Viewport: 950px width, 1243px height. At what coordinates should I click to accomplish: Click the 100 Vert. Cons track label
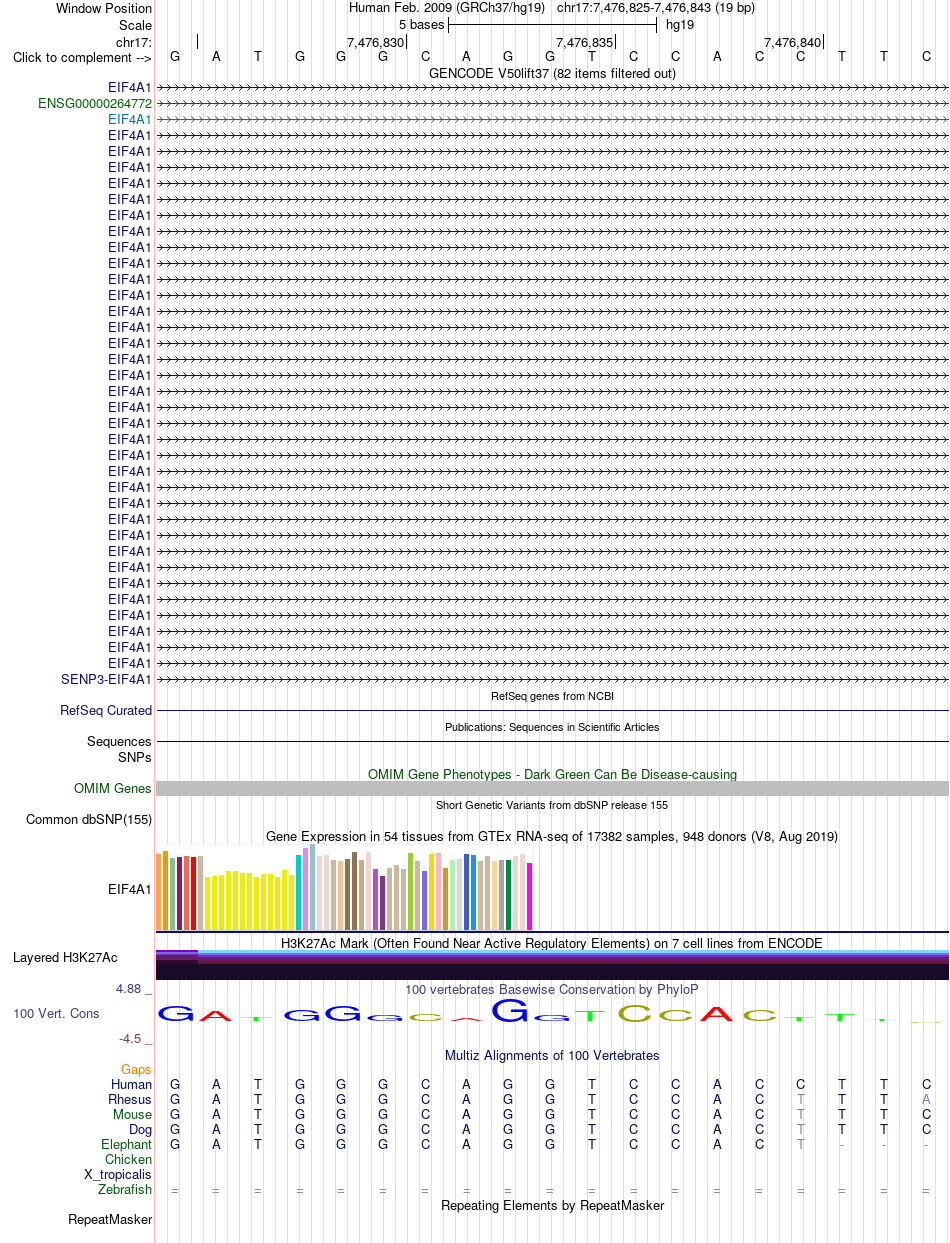tap(56, 1013)
